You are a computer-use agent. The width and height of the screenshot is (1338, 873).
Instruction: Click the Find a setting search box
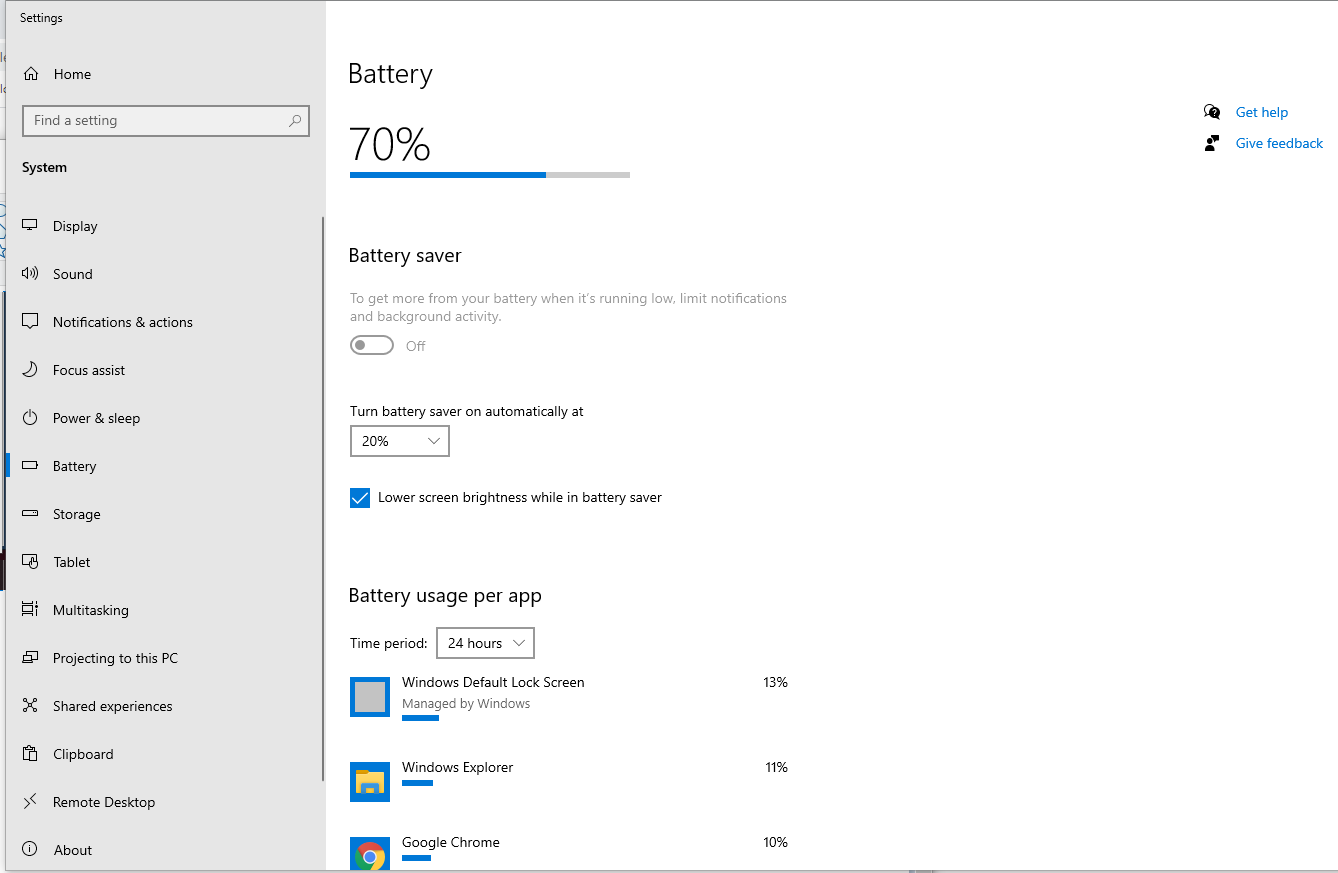(x=155, y=121)
